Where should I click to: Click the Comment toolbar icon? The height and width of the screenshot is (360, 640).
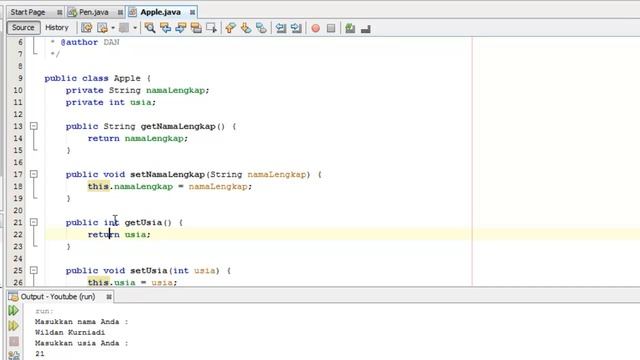point(350,28)
